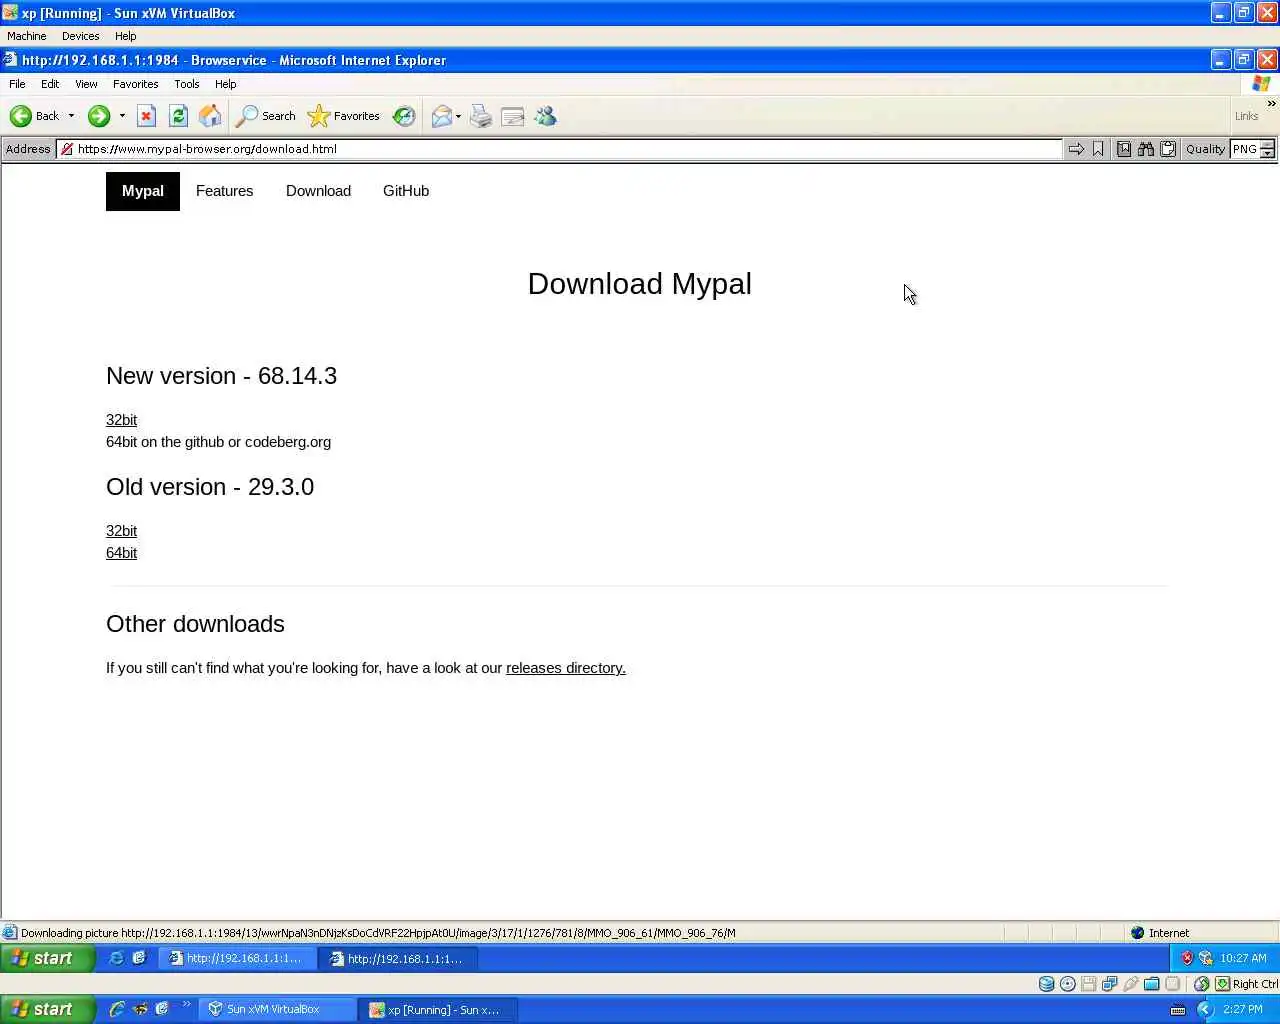Open Favorites with the star icon
1280x1024 pixels.
click(343, 116)
